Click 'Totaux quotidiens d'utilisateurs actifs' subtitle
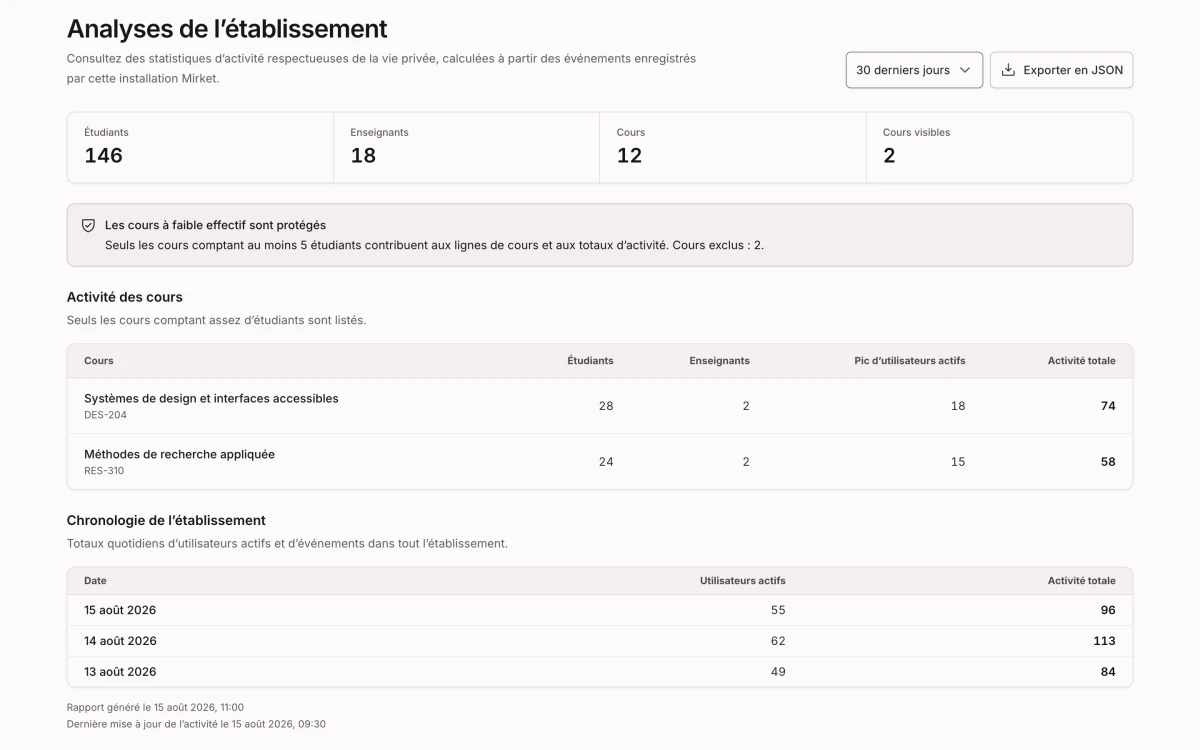This screenshot has width=1200, height=750. coord(287,543)
